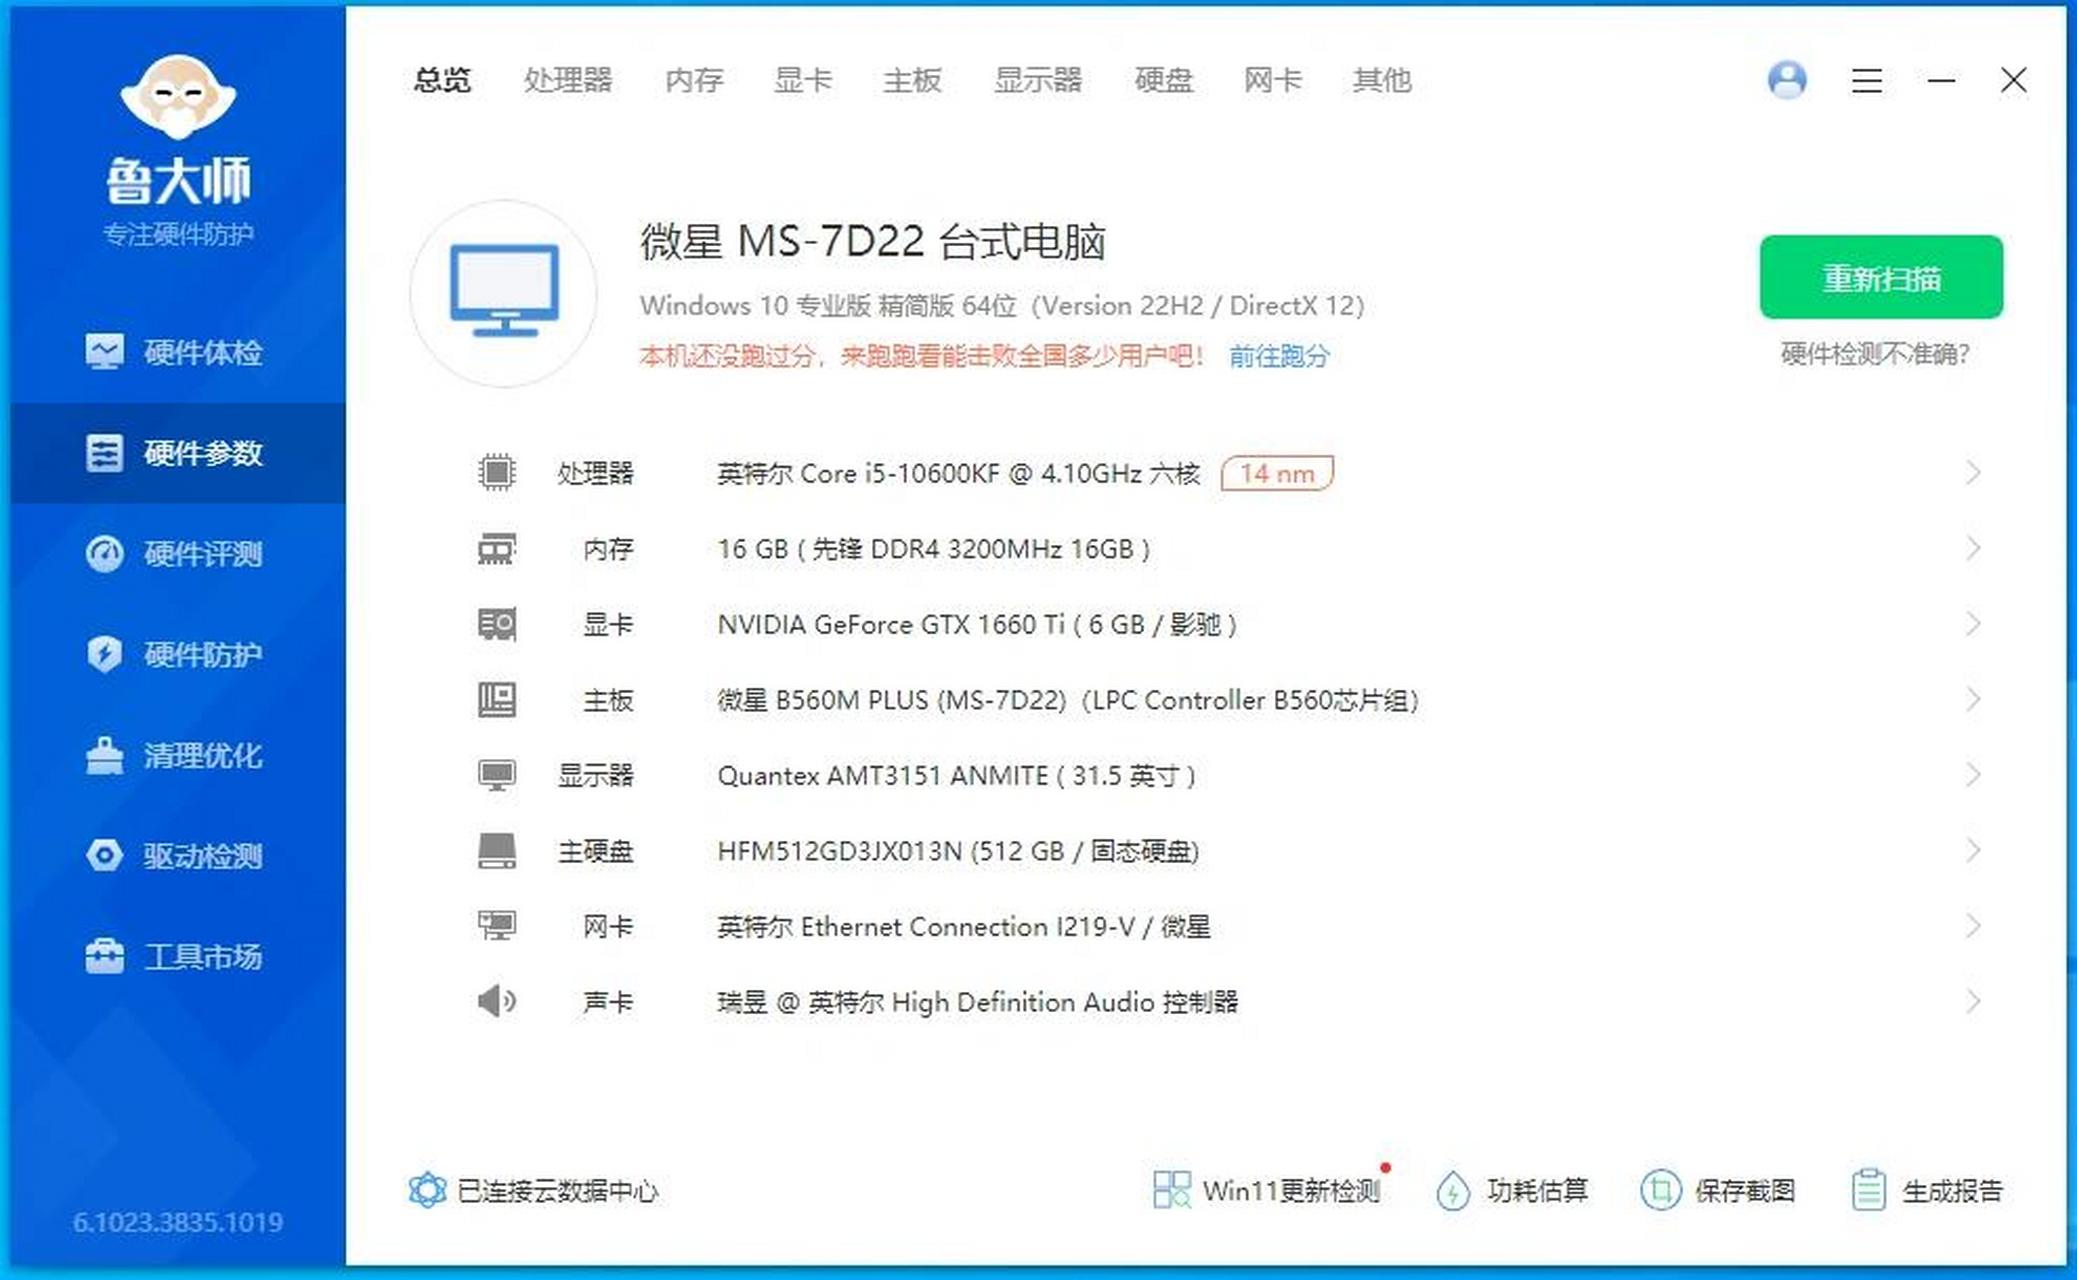This screenshot has width=2077, height=1280.
Task: Switch to the 其他 tab
Action: [1382, 80]
